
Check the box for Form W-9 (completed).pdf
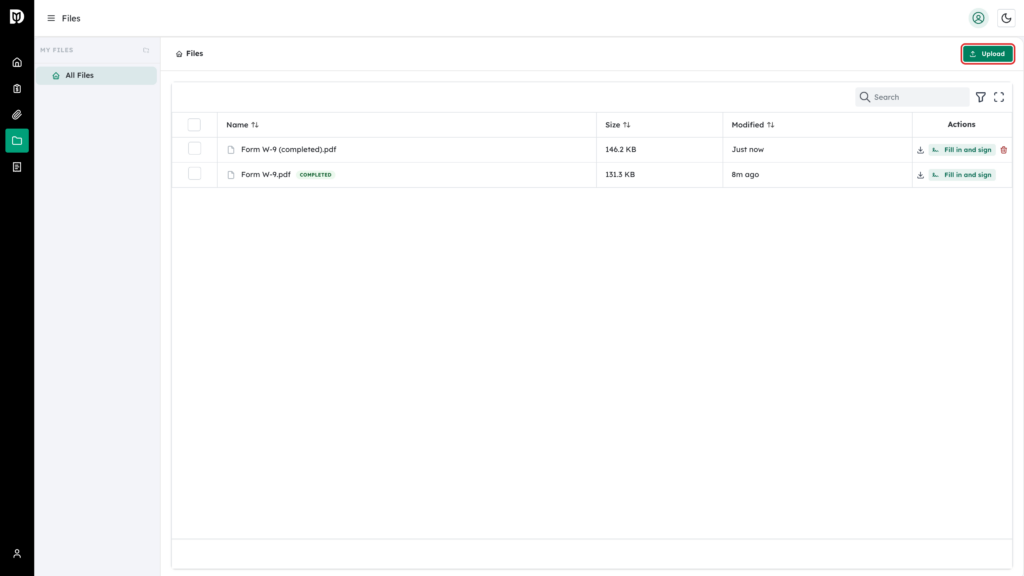[194, 149]
